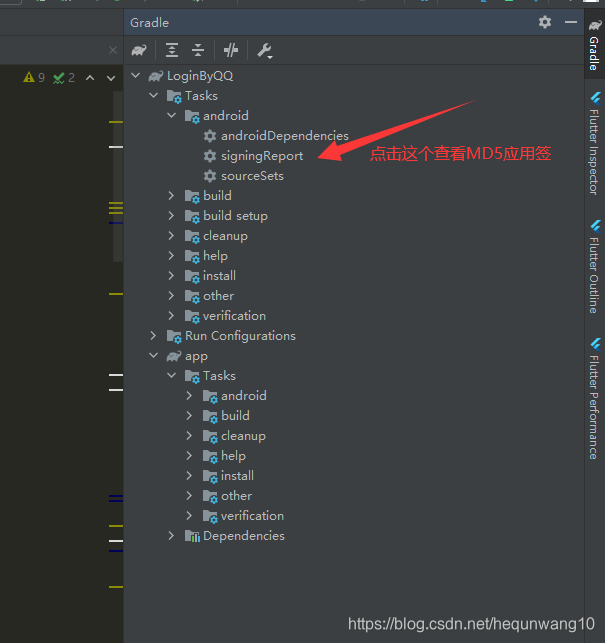
Task: Click the Run Configurations folder icon
Action: pyautogui.click(x=174, y=337)
